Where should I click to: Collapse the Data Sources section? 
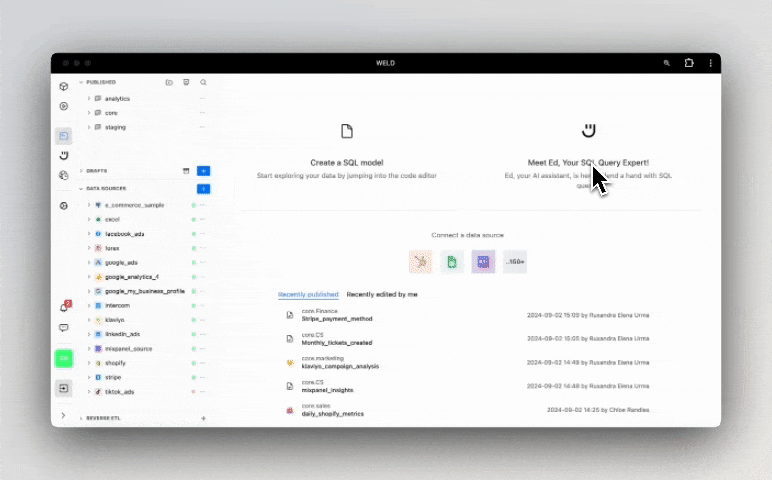(81, 188)
